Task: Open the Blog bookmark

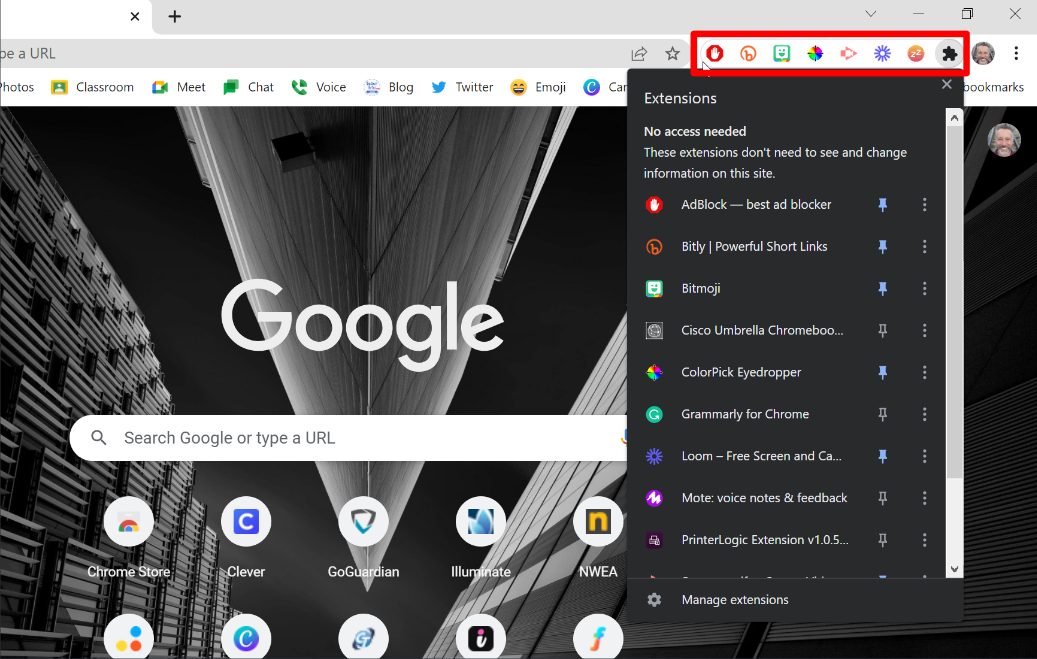Action: 389,87
